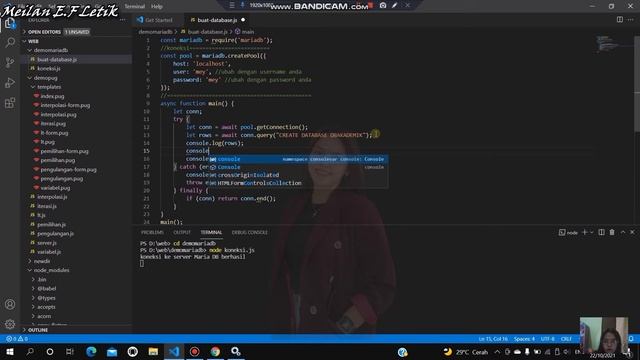640x360 pixels.
Task: Open Microsoft Edge from the taskbar
Action: coord(91,351)
